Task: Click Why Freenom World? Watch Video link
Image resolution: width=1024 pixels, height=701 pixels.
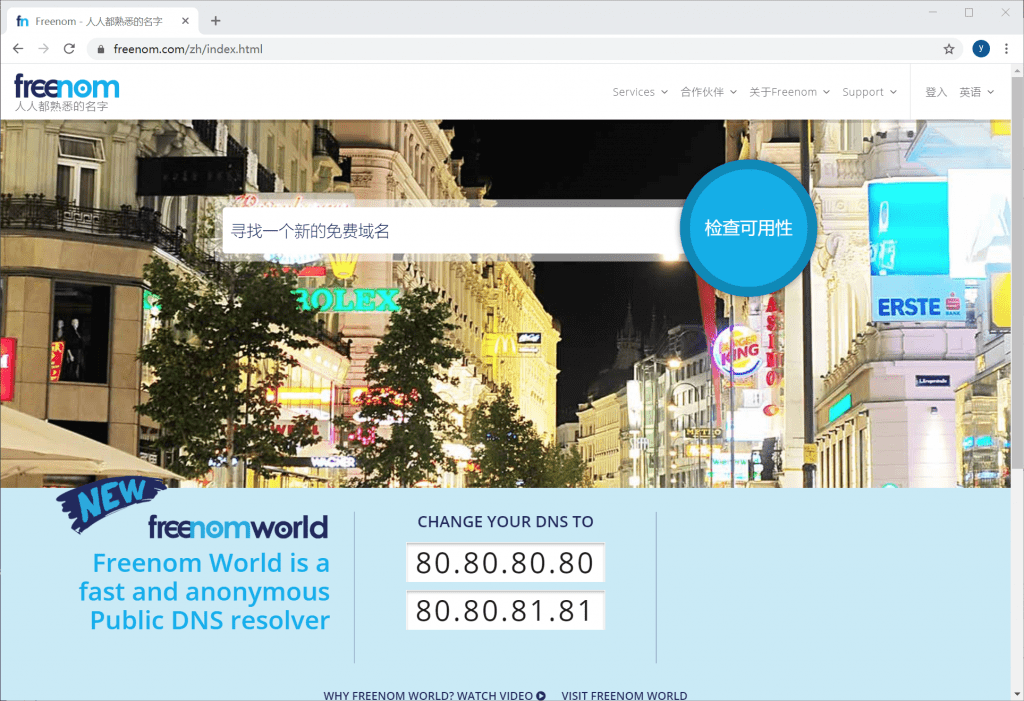Action: point(434,695)
